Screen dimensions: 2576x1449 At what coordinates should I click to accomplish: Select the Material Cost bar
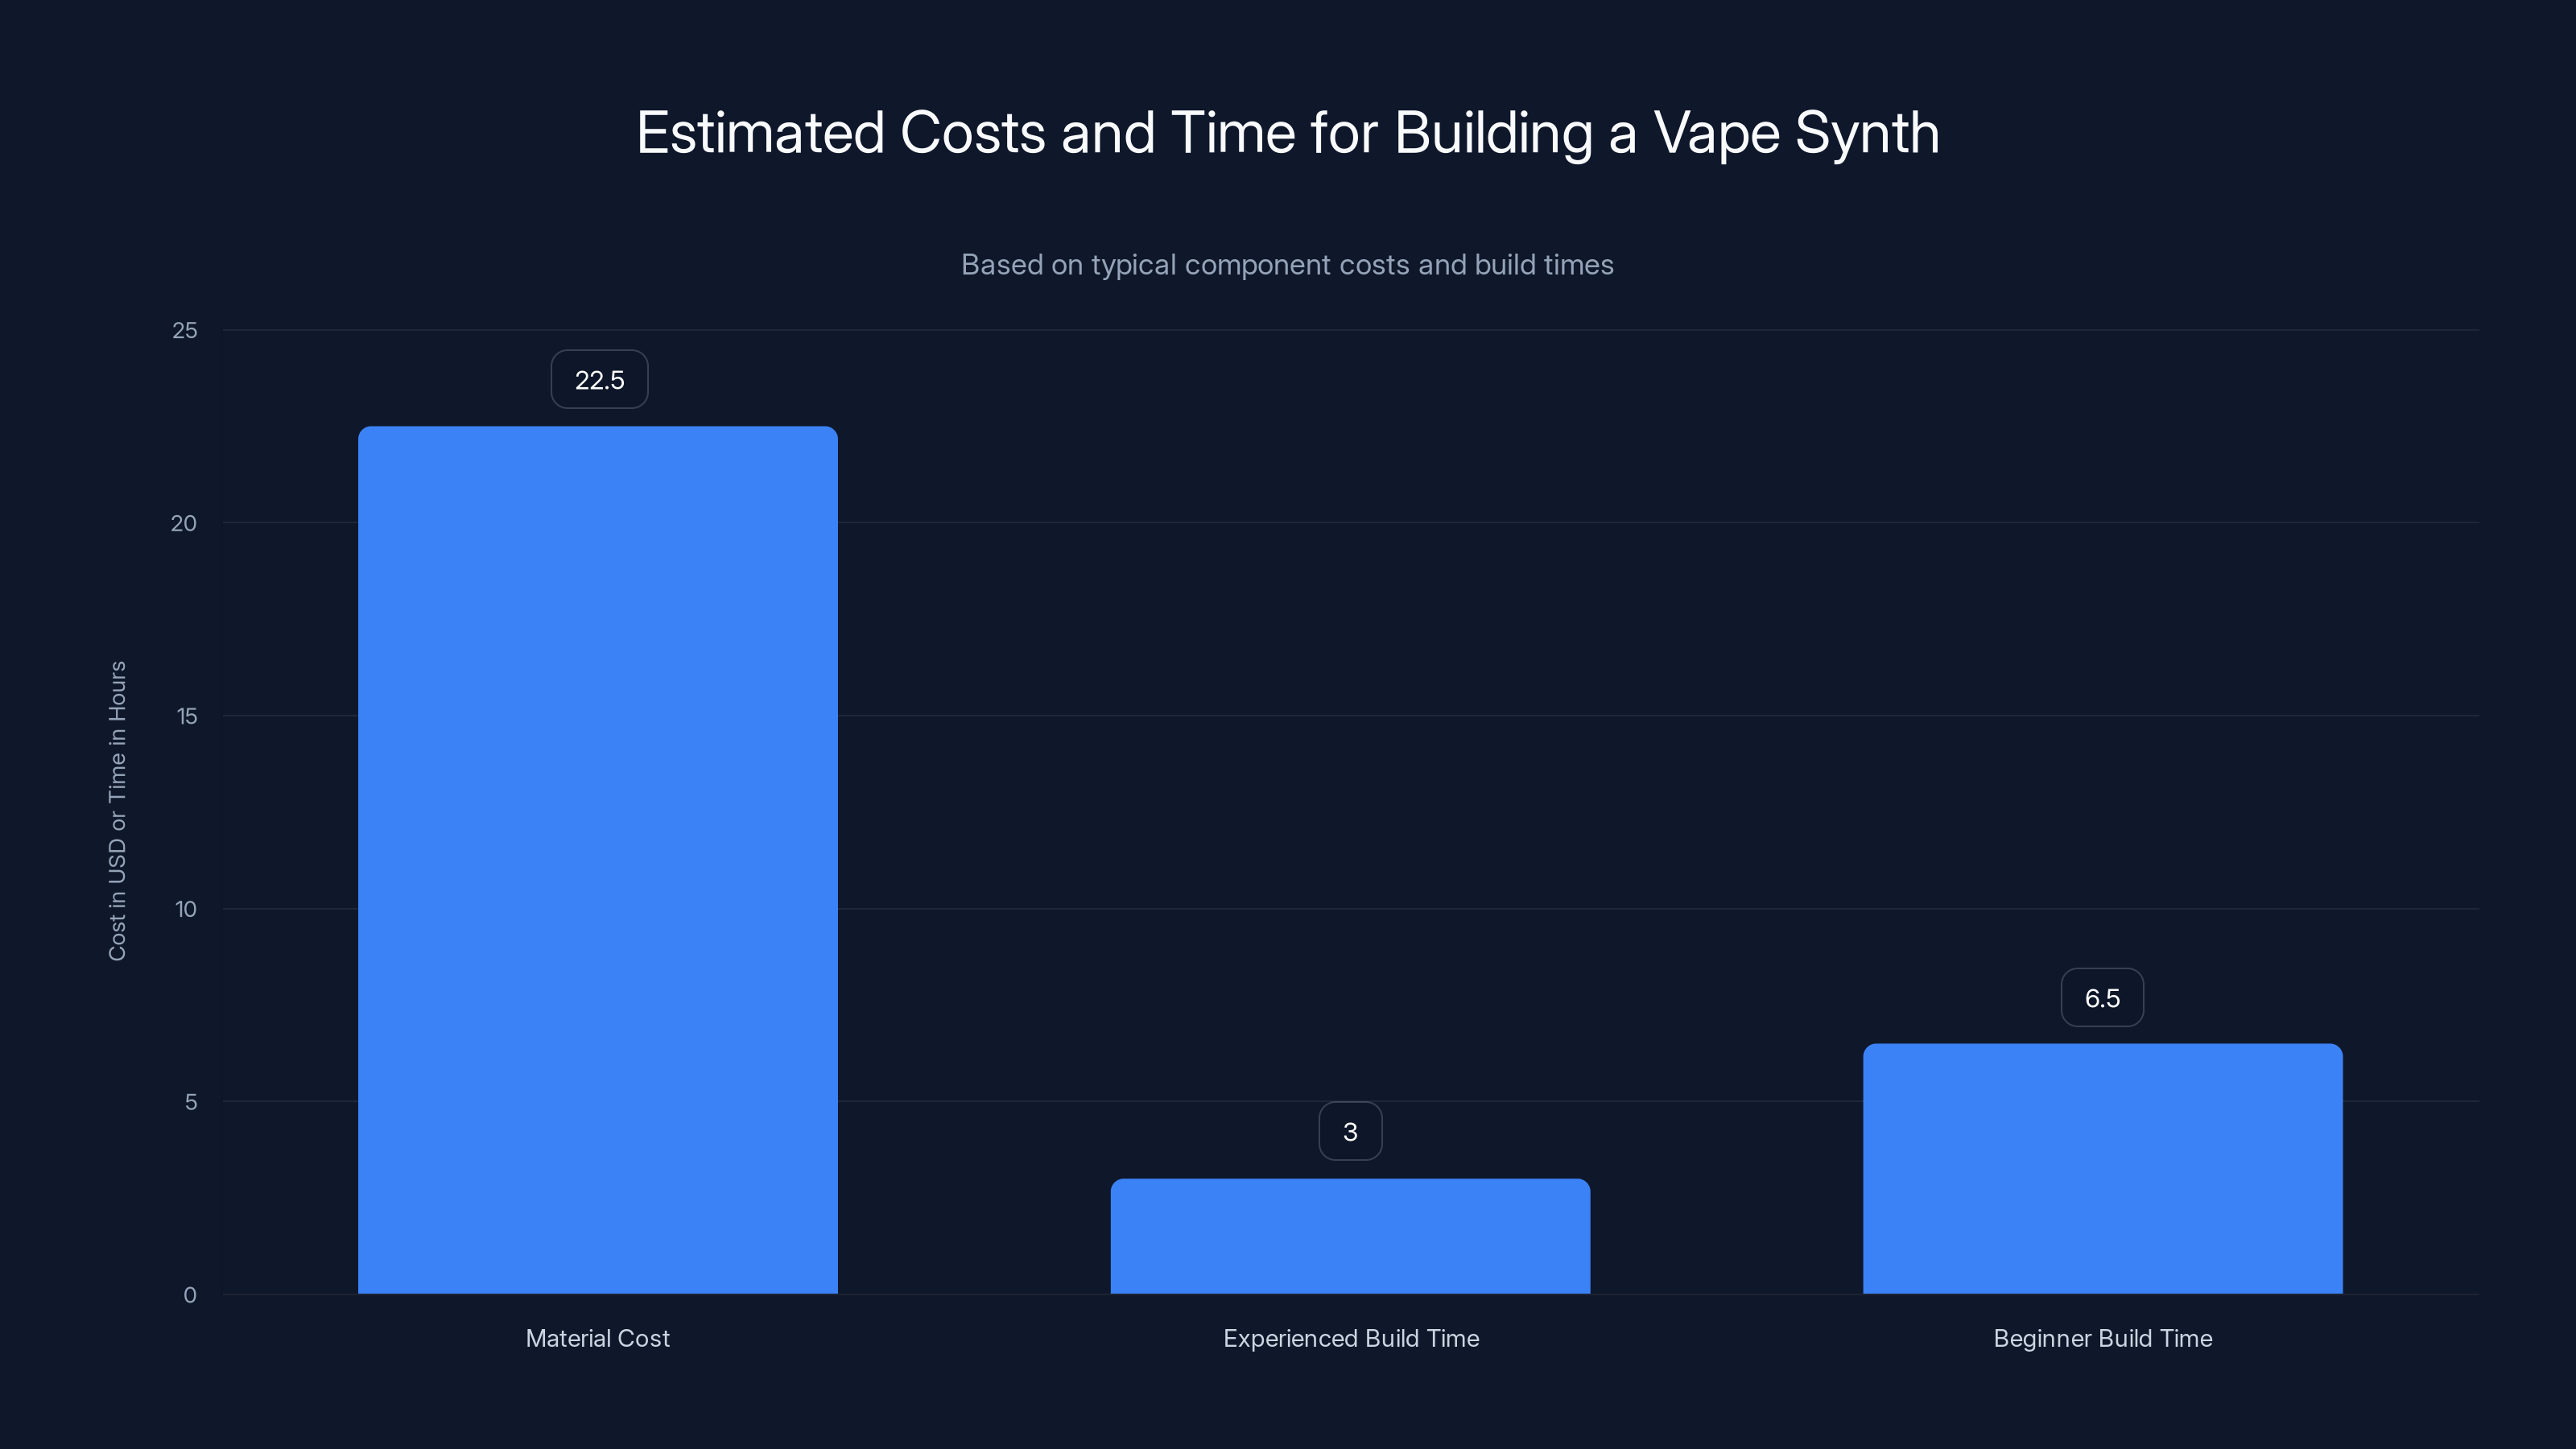[x=597, y=860]
